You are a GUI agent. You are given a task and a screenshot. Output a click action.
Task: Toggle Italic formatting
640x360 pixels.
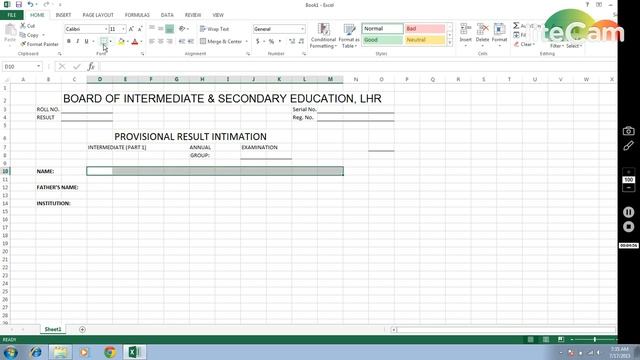78,41
